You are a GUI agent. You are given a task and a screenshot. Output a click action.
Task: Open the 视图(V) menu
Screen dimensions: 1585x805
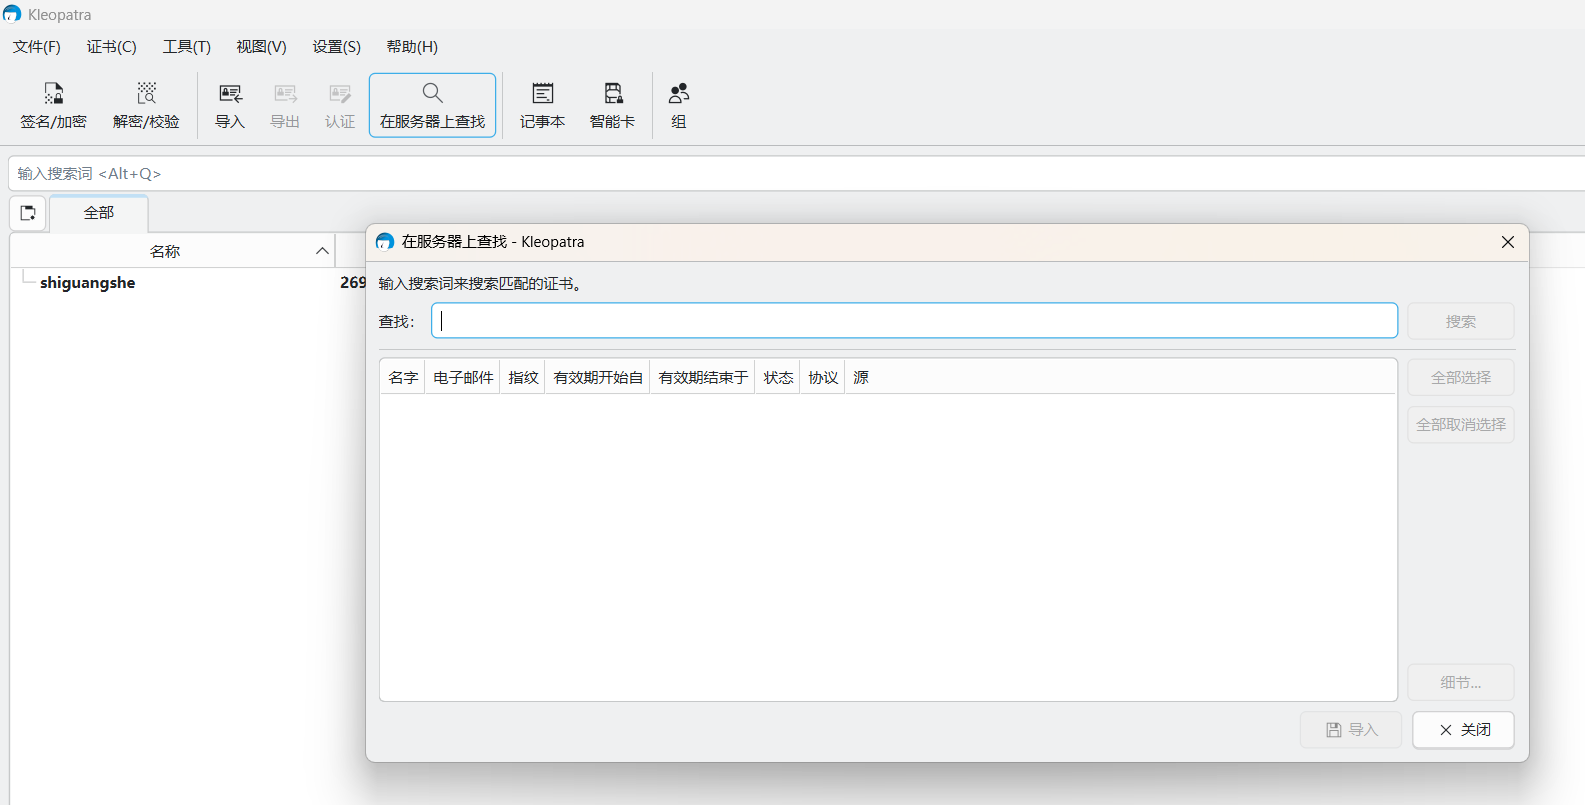click(262, 47)
